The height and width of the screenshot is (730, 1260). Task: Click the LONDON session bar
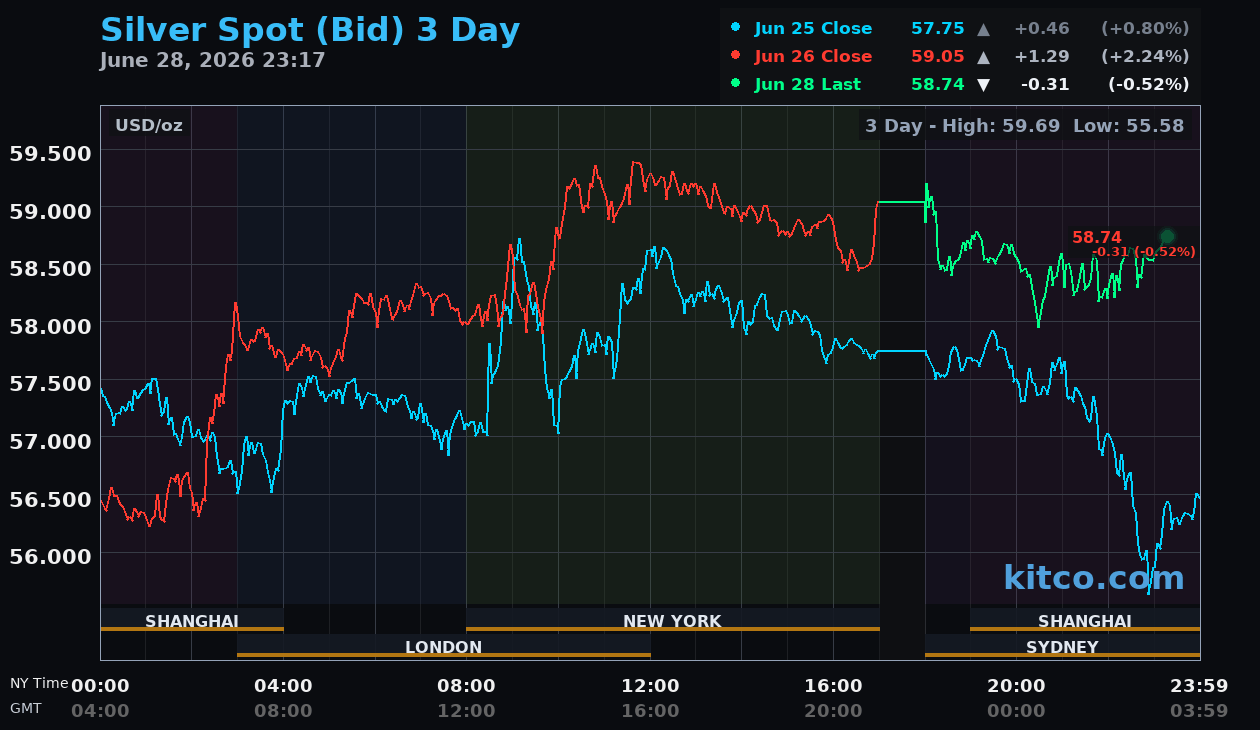coord(444,646)
